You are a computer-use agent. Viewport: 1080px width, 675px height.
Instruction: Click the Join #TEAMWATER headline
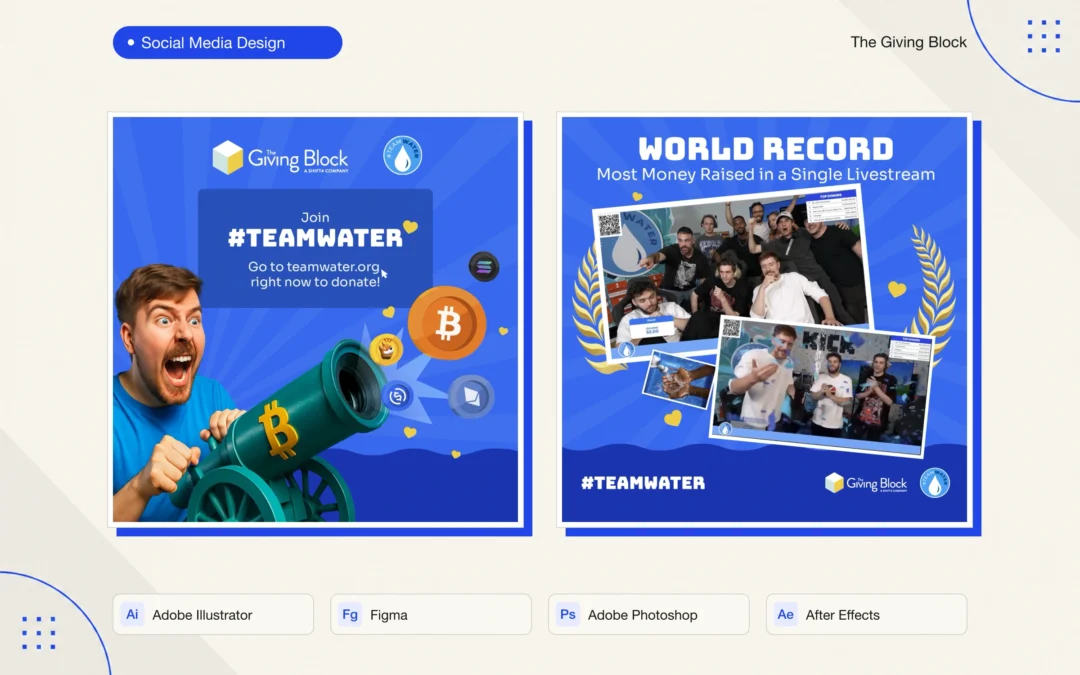tap(315, 230)
